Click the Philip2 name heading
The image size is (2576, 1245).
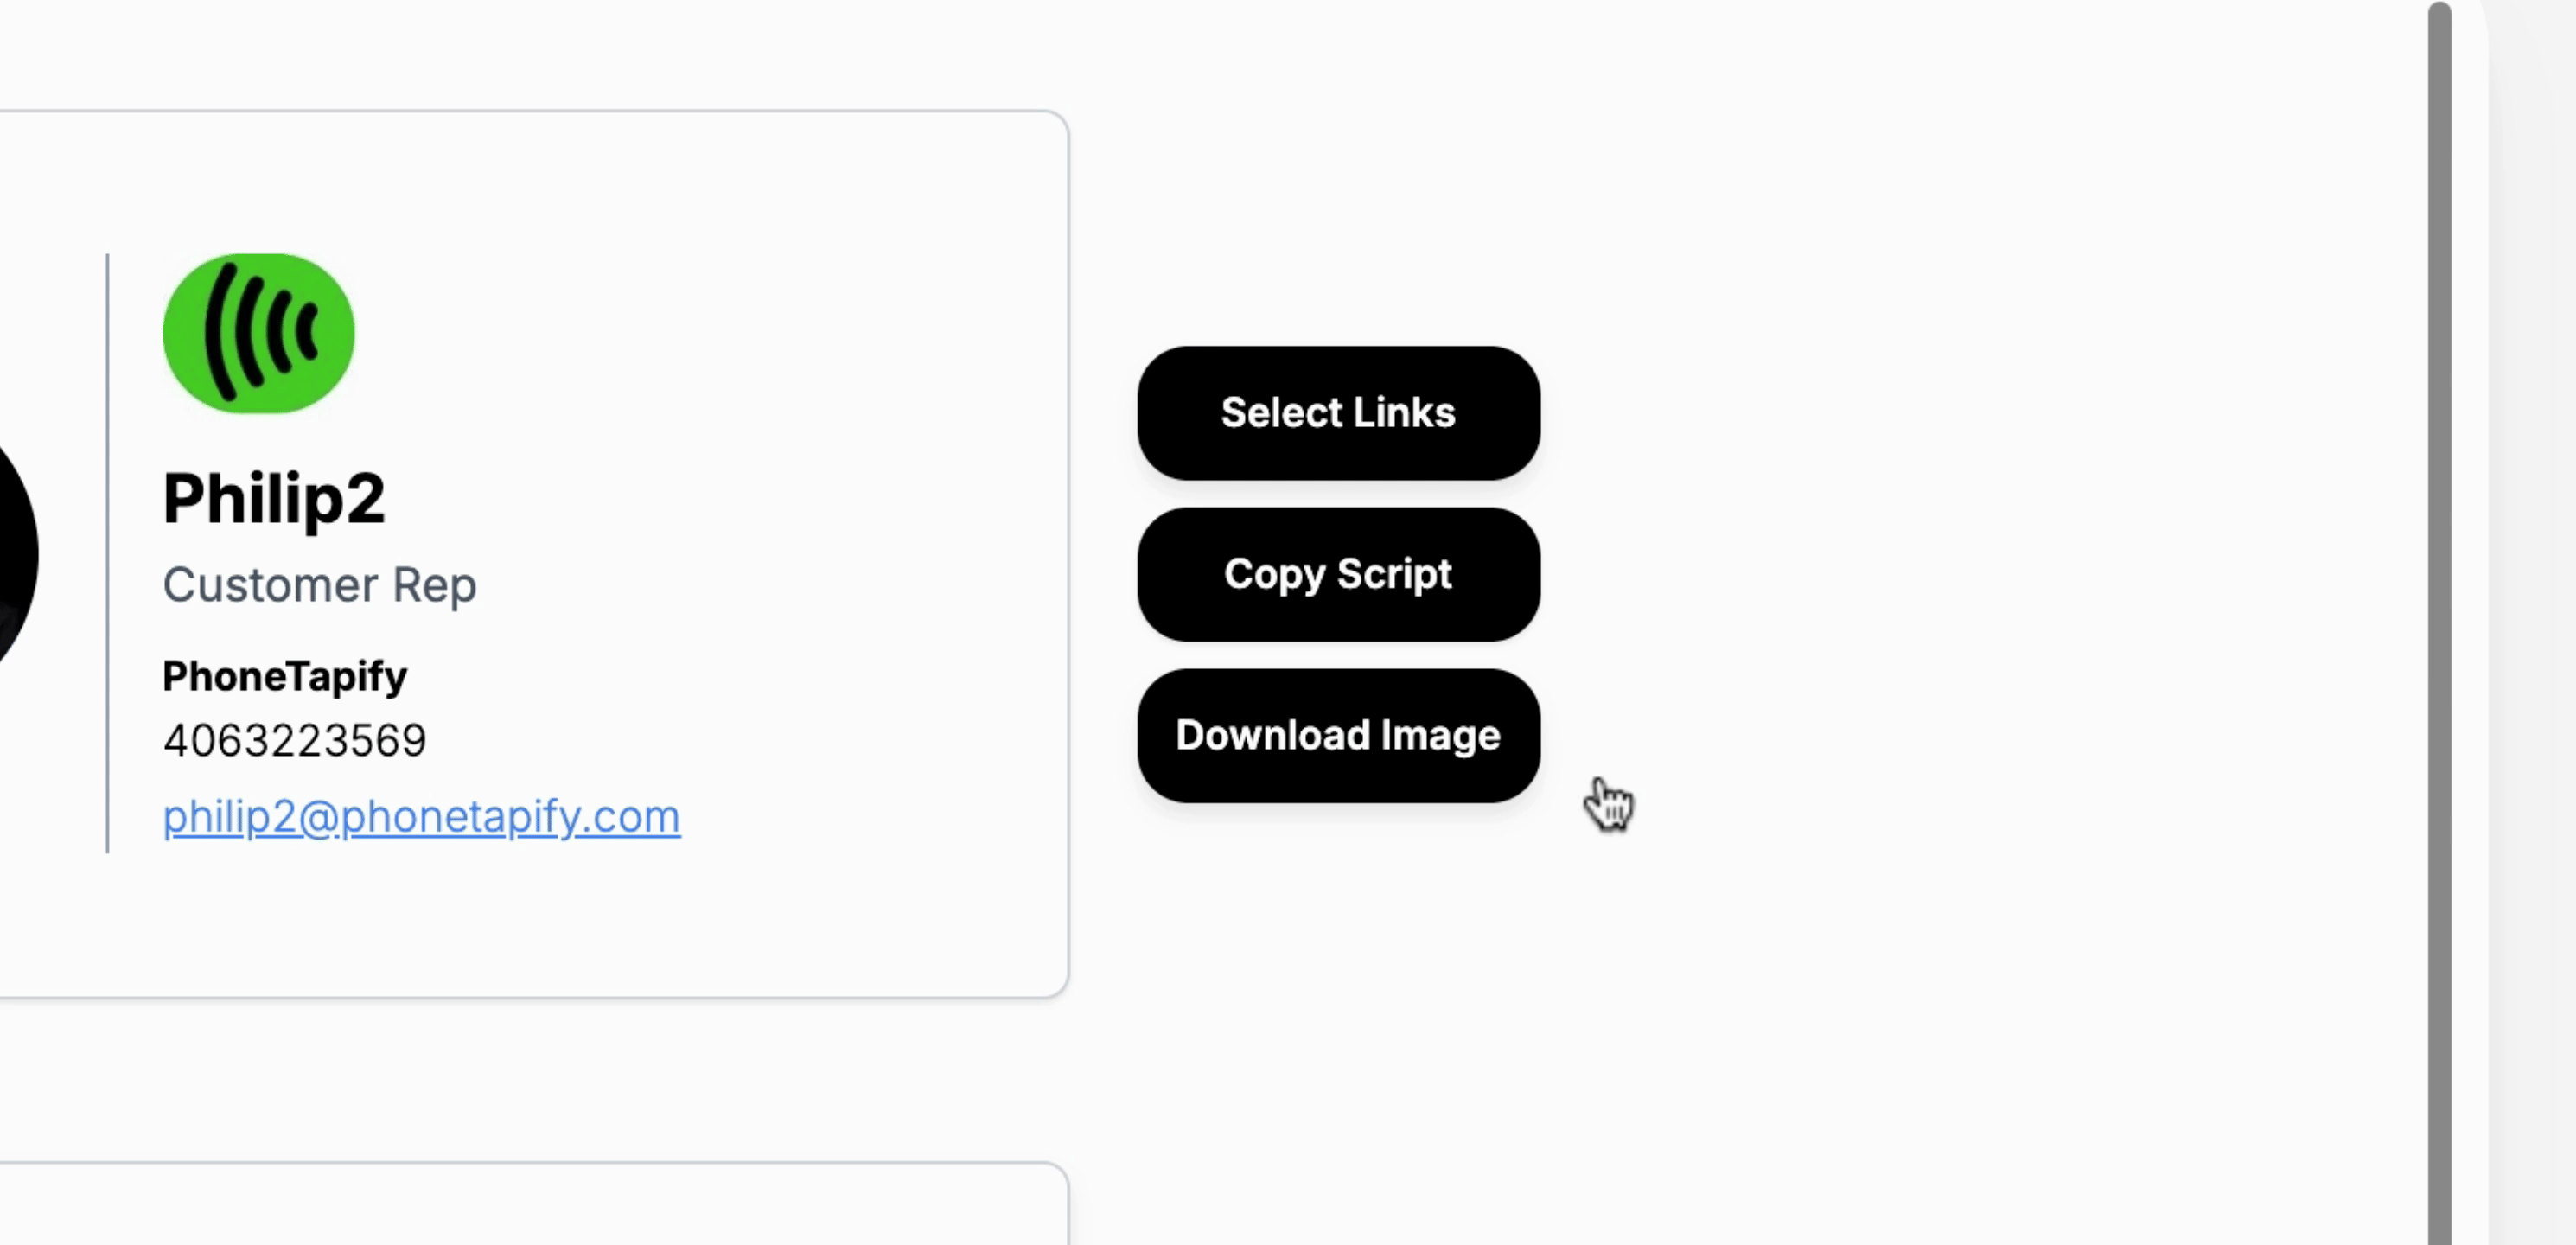(x=274, y=498)
